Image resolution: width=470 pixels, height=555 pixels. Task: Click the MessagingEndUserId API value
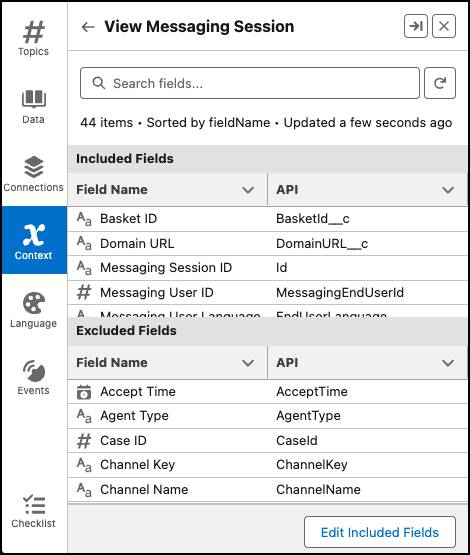pyautogui.click(x=340, y=293)
